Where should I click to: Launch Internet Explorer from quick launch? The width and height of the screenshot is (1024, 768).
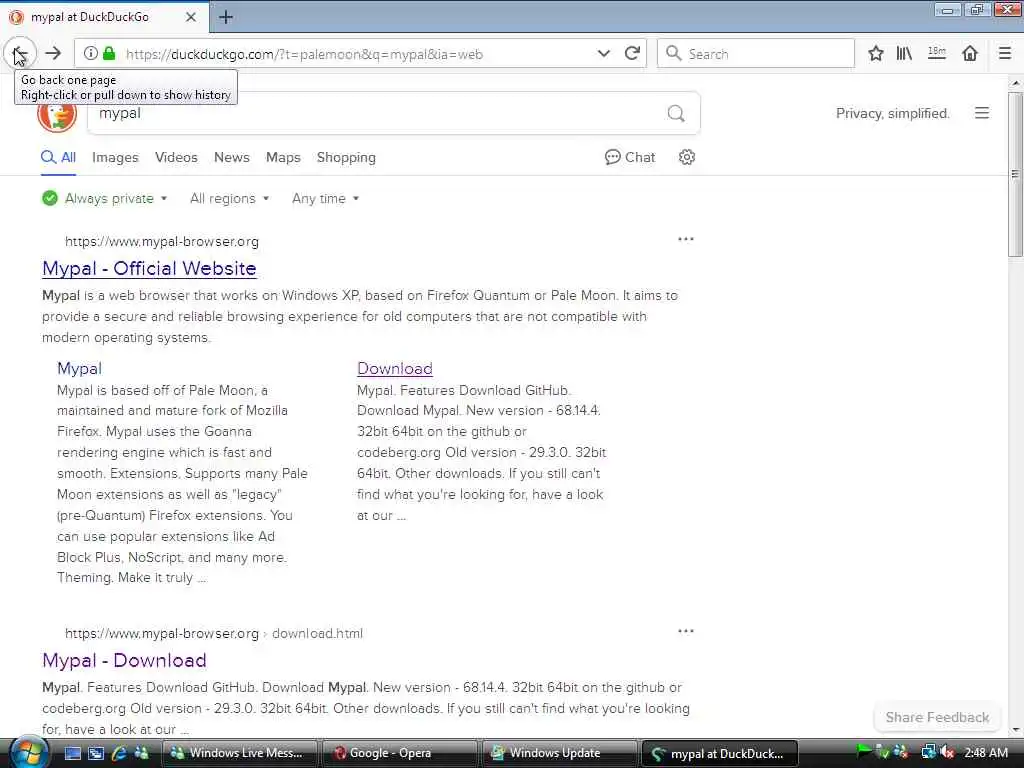(x=119, y=753)
